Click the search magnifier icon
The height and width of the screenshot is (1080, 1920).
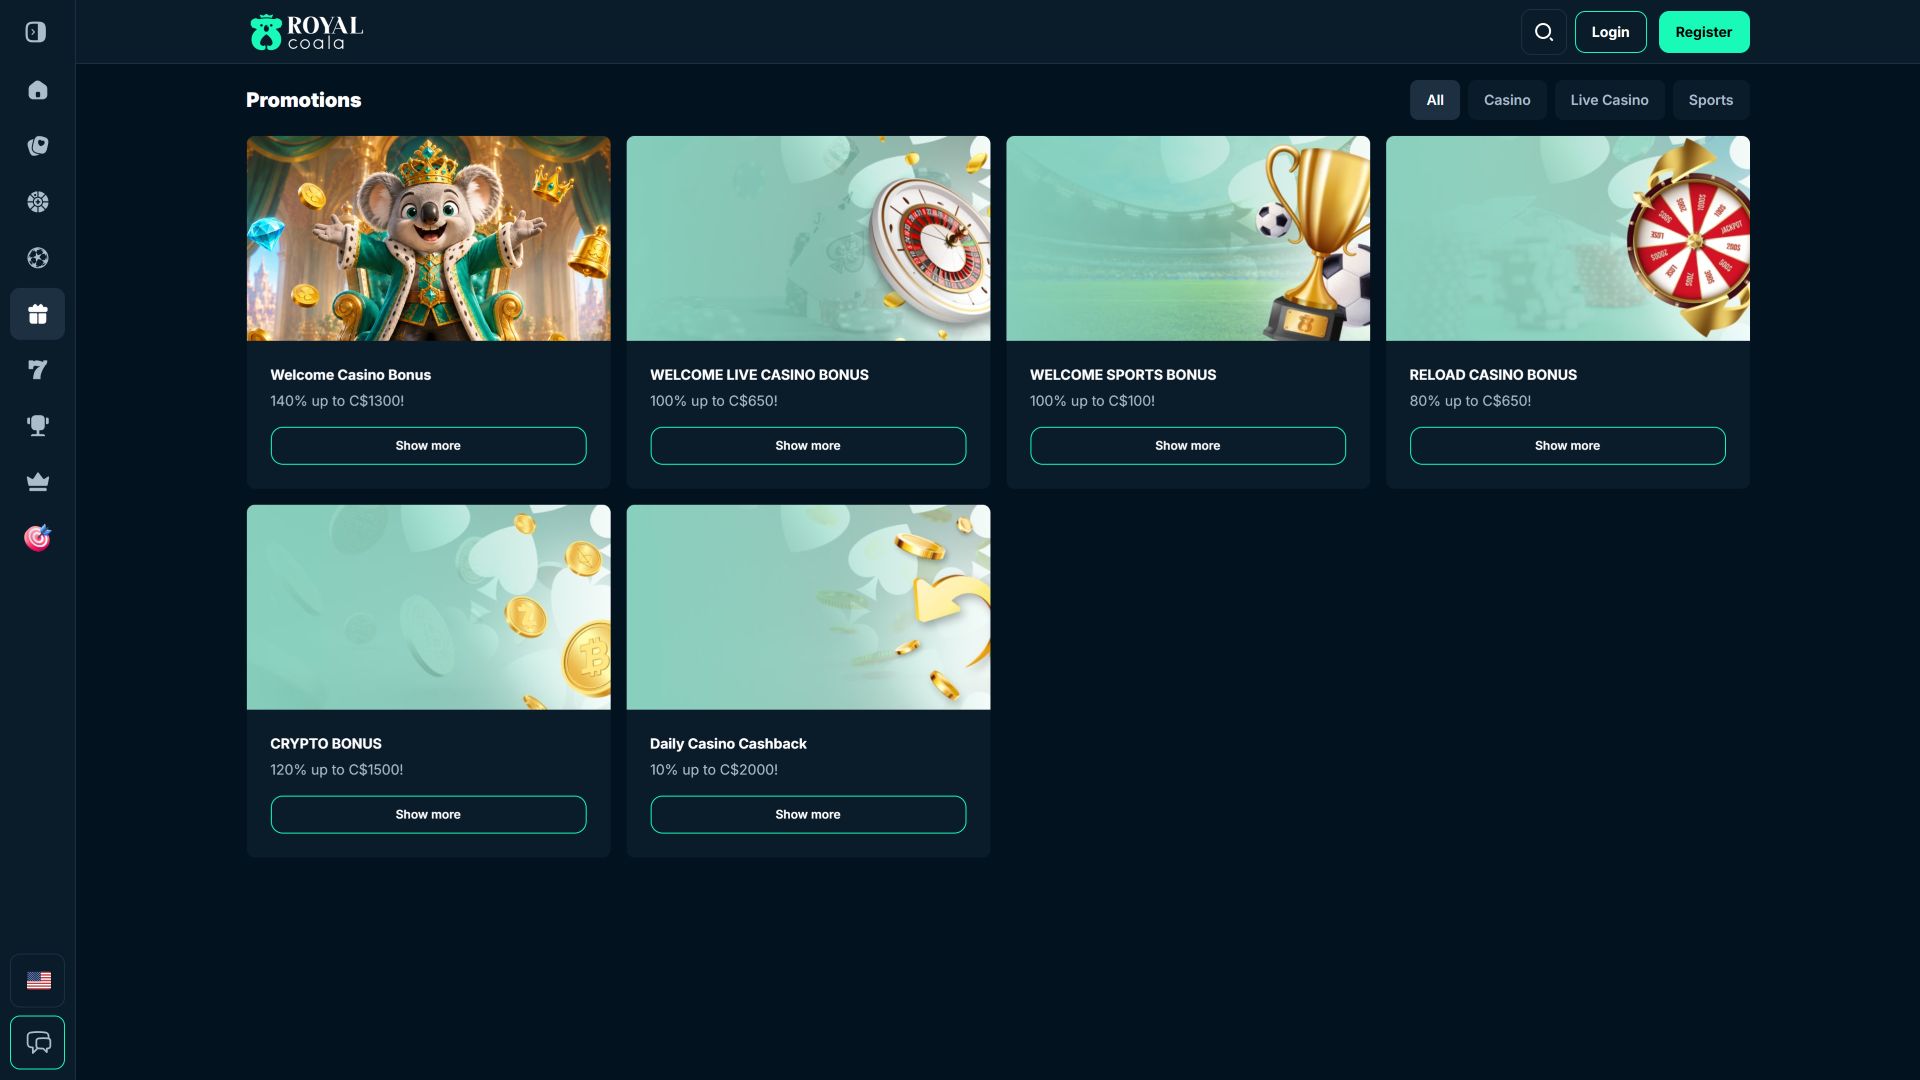coord(1543,32)
